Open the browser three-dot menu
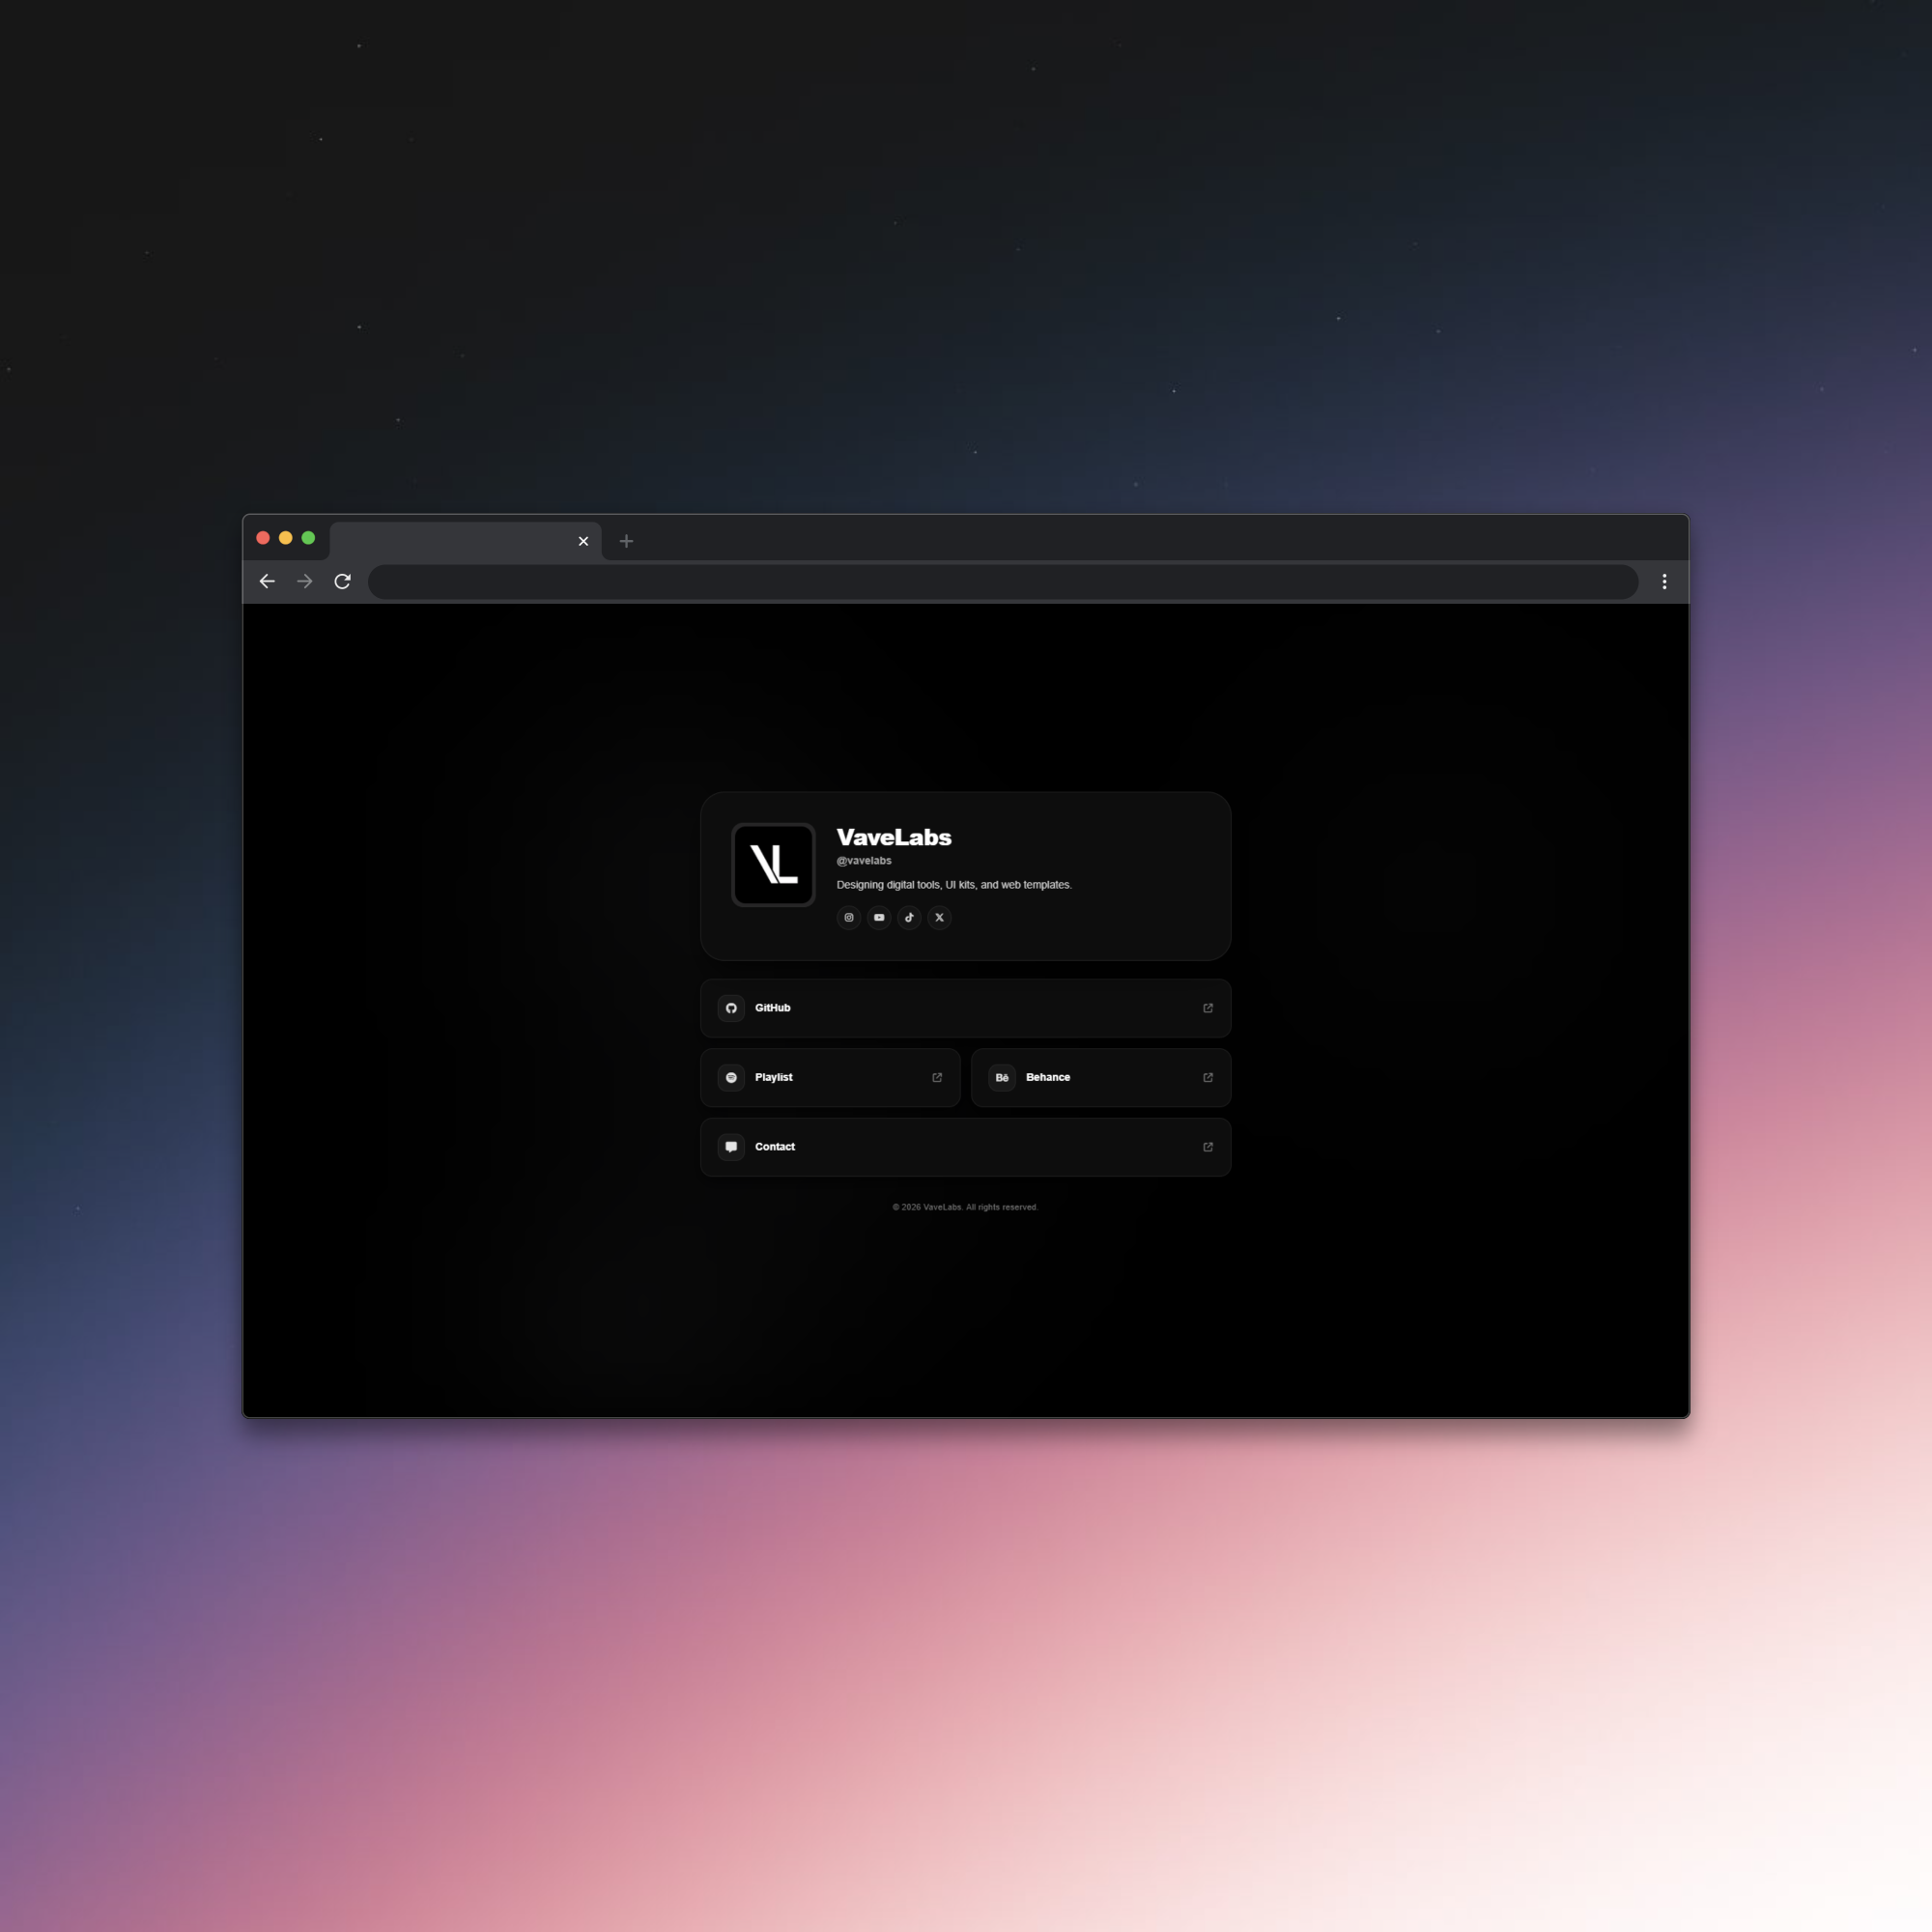 pos(1664,581)
